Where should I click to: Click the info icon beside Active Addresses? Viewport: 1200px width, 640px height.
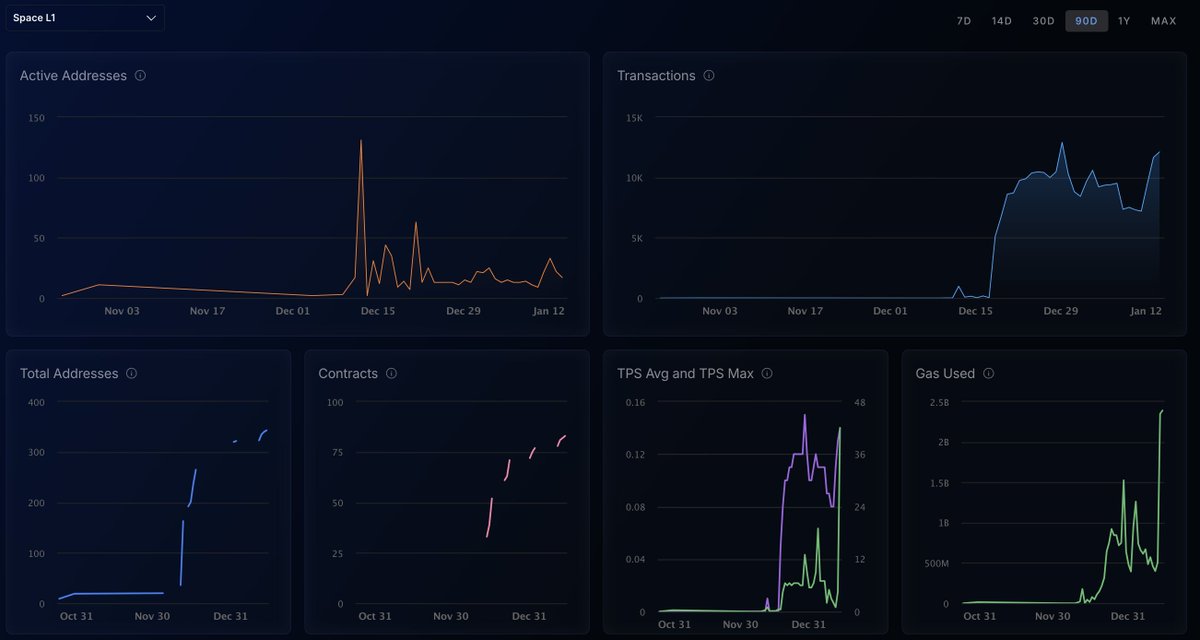point(140,76)
